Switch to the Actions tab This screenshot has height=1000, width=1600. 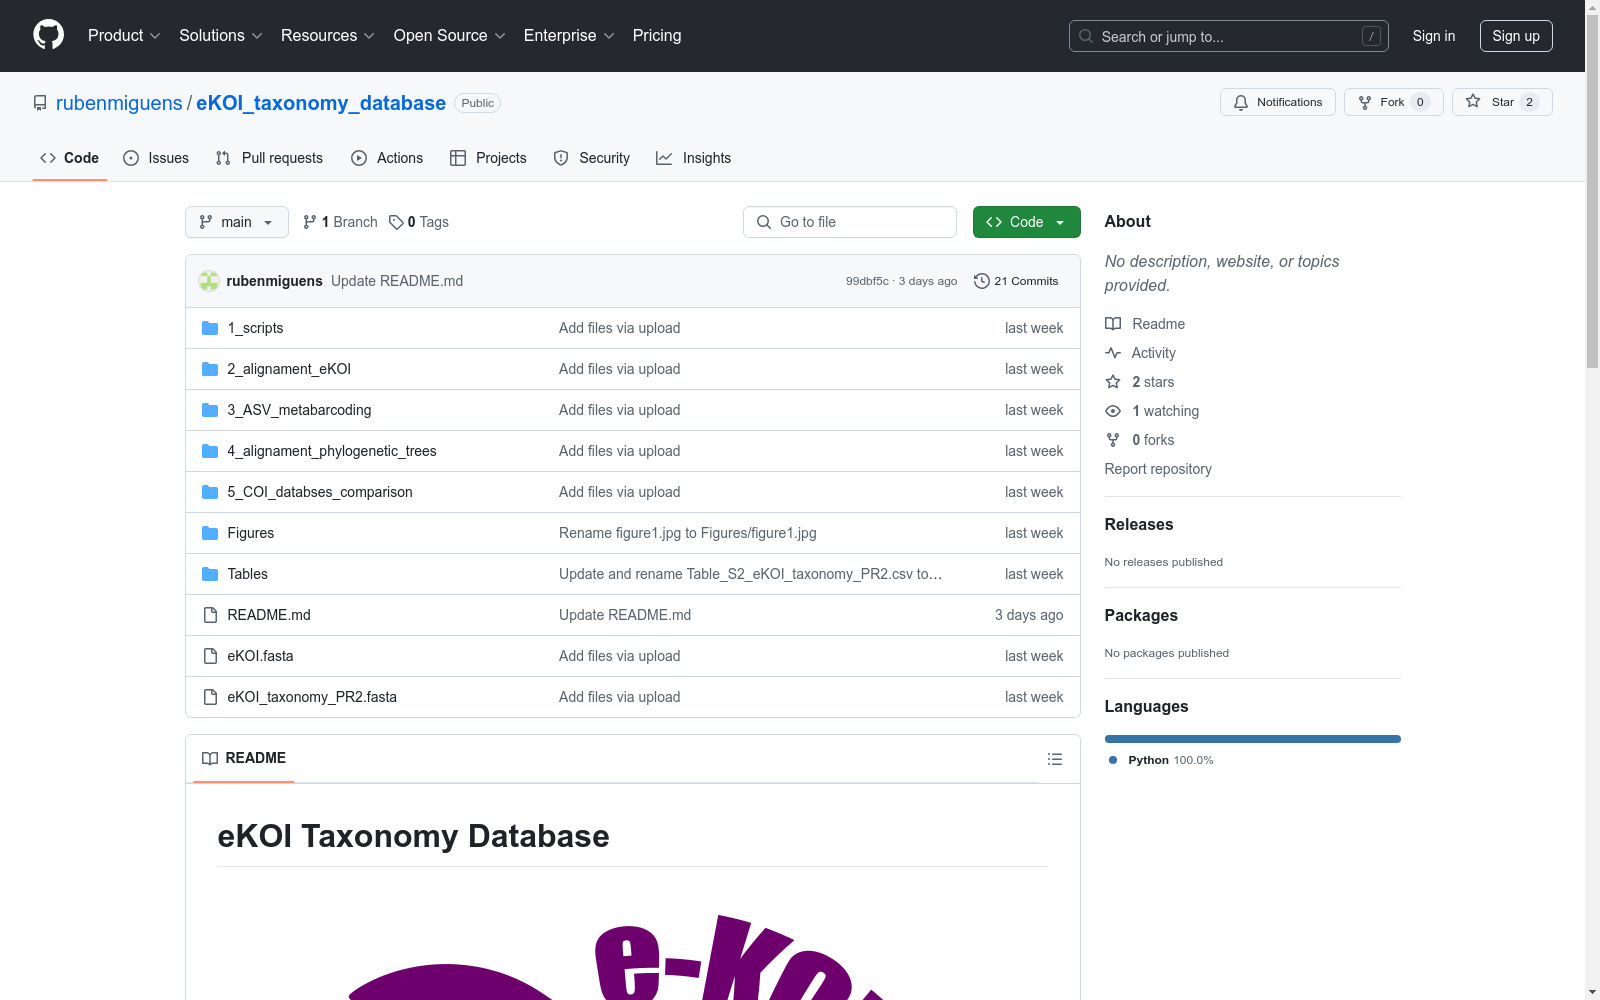387,158
